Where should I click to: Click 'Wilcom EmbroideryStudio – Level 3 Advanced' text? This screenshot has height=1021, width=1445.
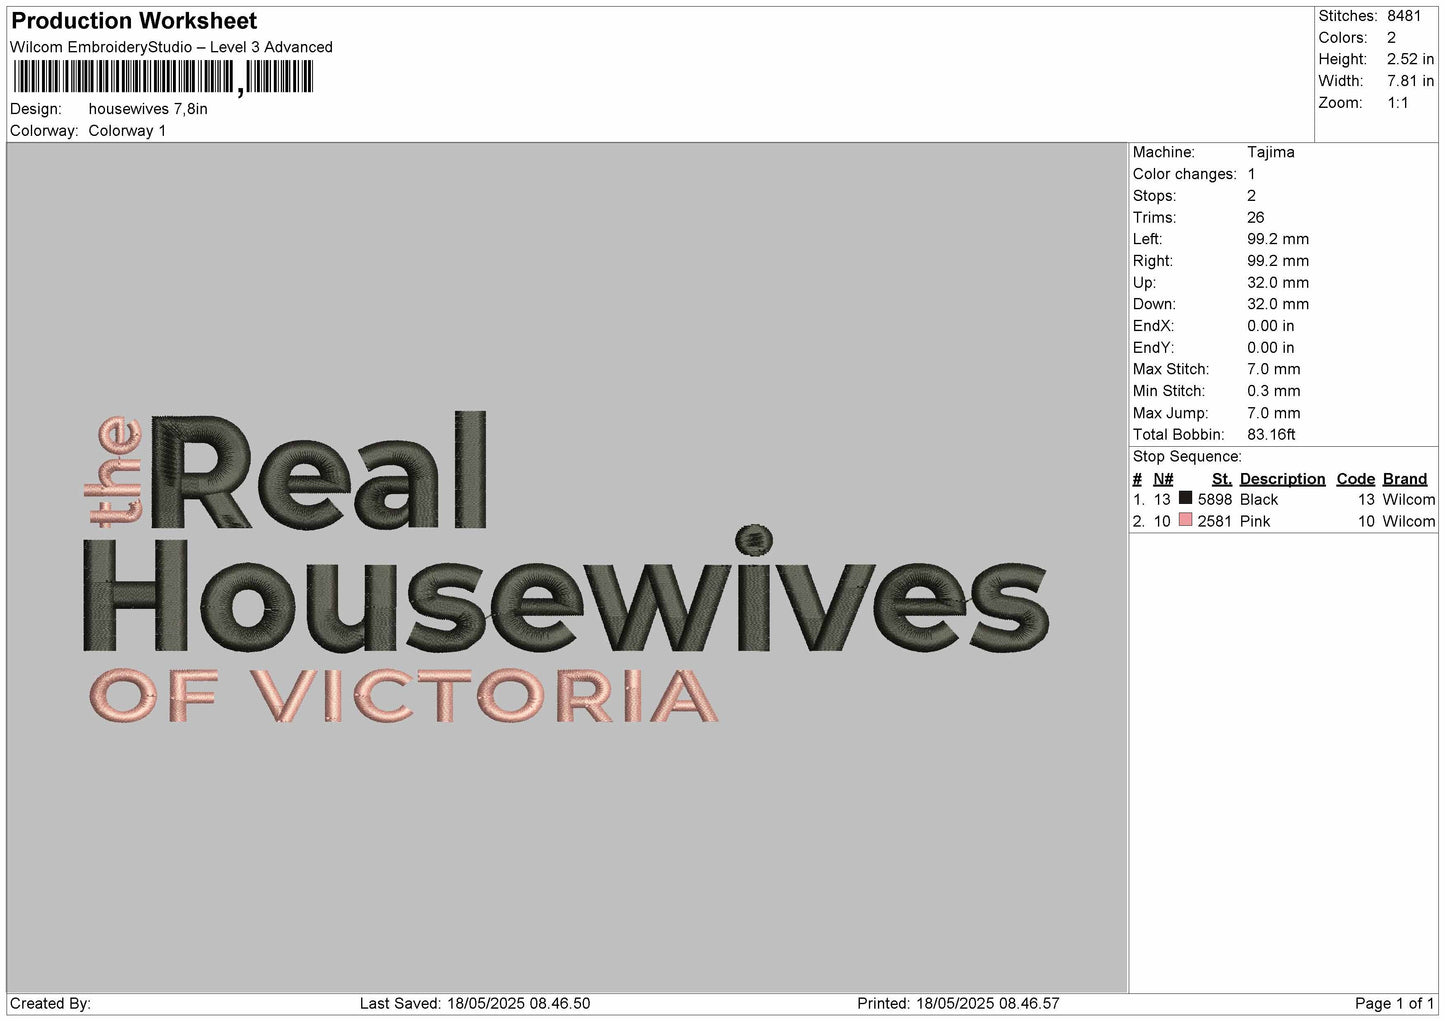tap(171, 47)
